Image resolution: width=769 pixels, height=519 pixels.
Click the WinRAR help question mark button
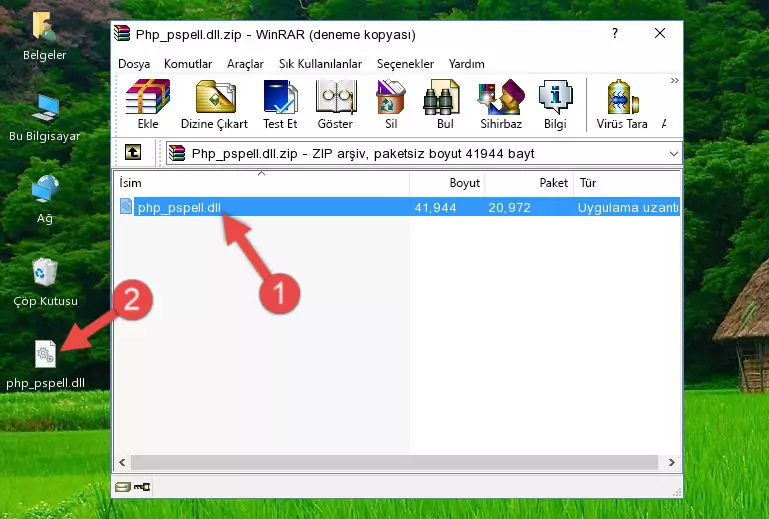tap(615, 33)
